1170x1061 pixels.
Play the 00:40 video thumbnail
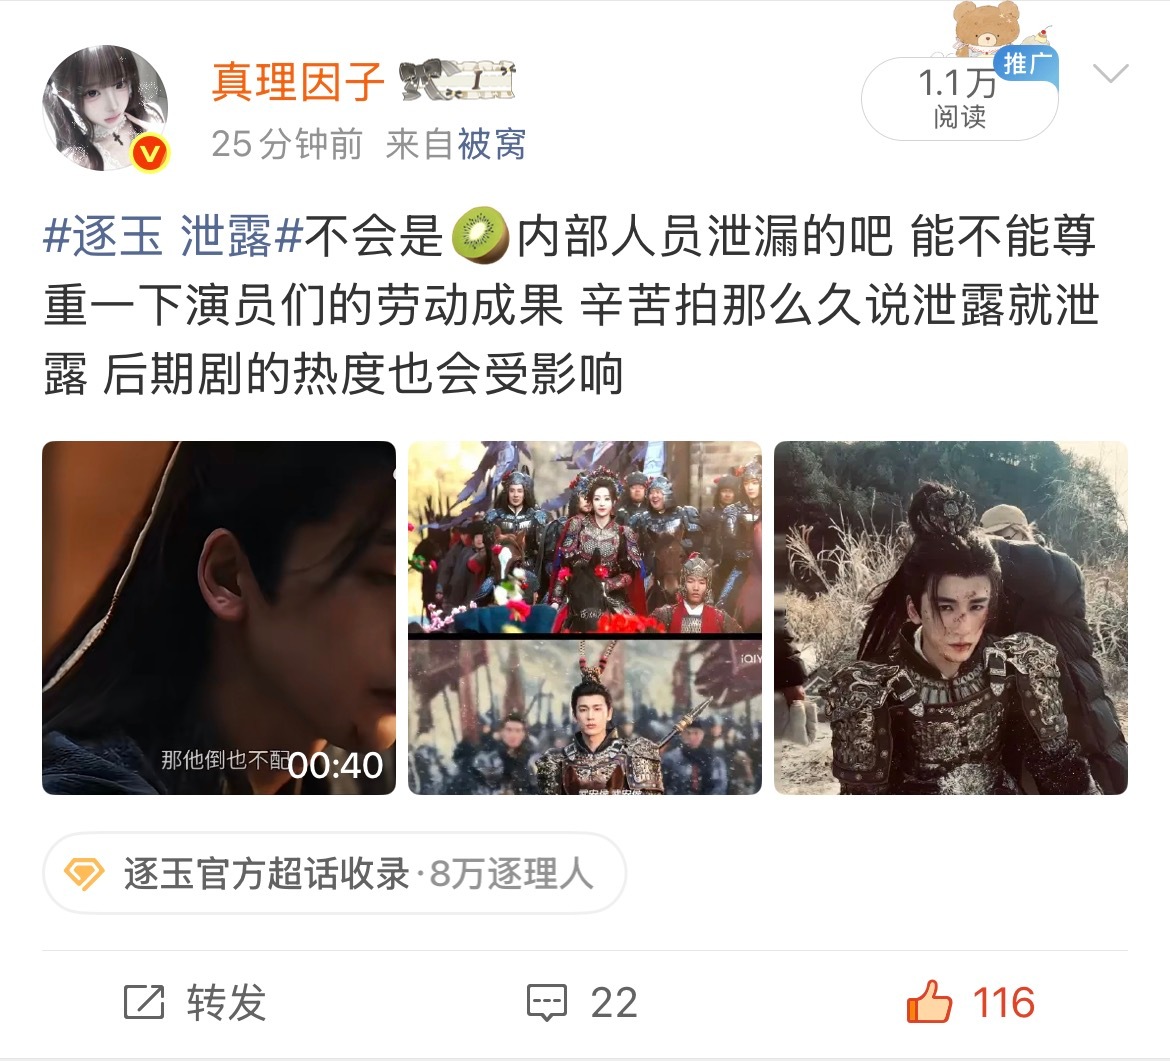pyautogui.click(x=219, y=618)
